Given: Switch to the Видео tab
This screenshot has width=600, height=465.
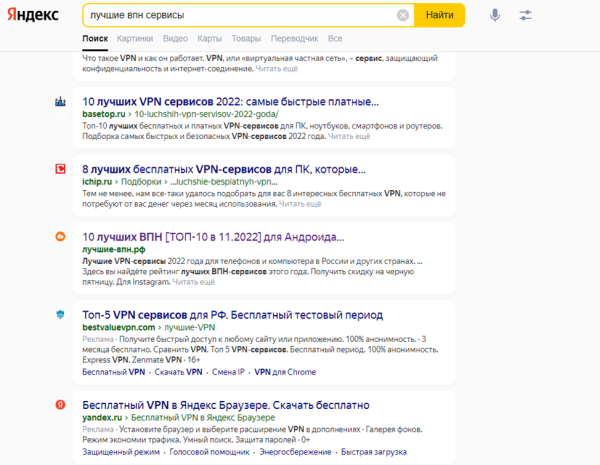Looking at the screenshot, I should point(175,38).
